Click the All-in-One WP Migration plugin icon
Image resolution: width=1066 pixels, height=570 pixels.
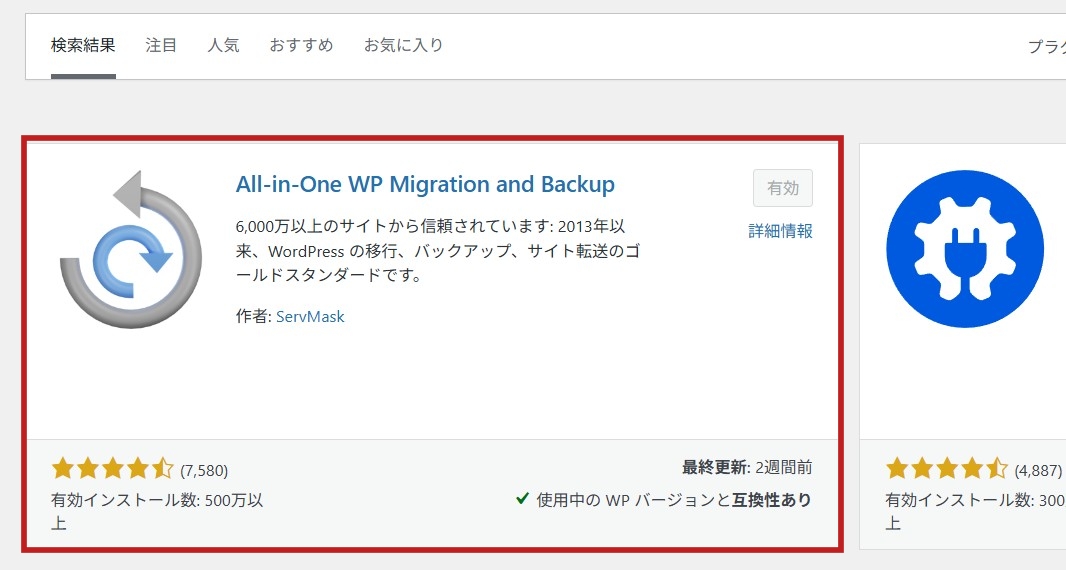tap(130, 250)
